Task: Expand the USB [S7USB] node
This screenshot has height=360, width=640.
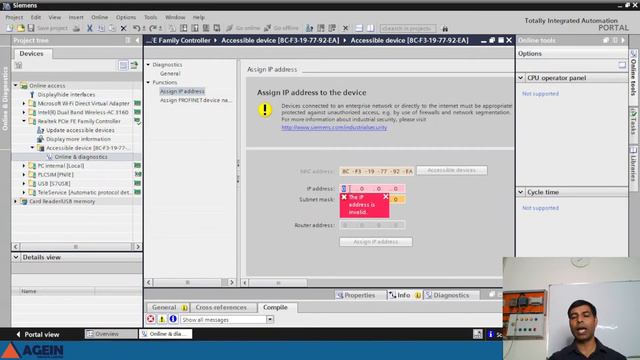Action: click(24, 184)
